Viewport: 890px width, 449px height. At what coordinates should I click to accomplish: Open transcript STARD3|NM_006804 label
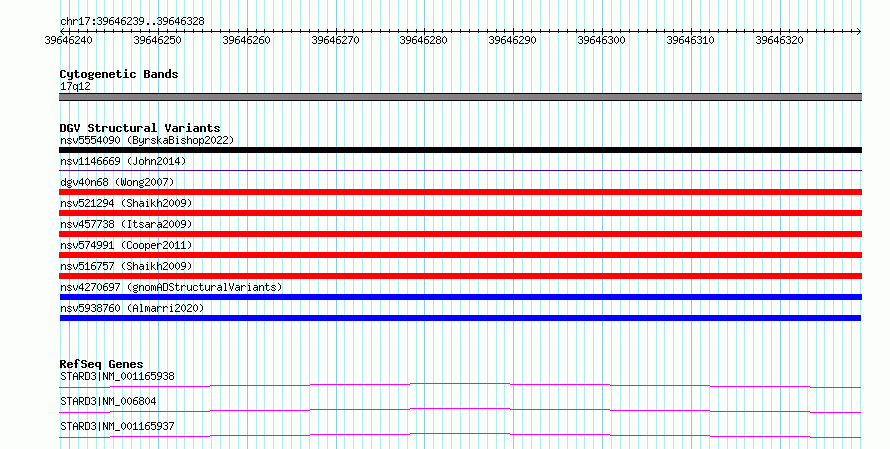[108, 401]
